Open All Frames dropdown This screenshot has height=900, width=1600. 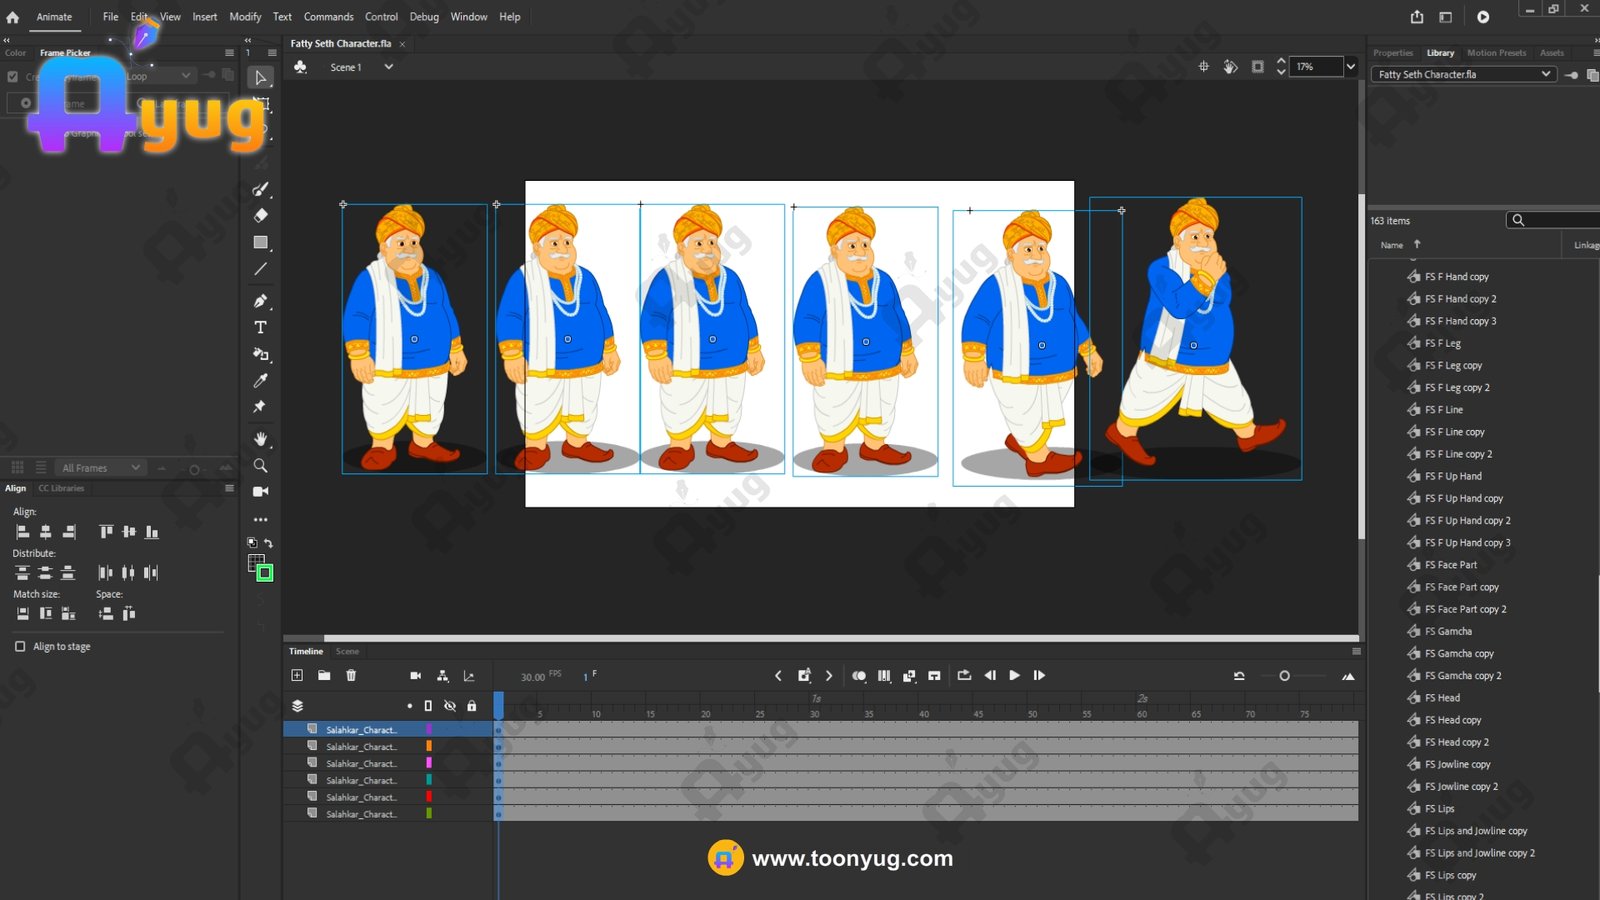(x=101, y=468)
